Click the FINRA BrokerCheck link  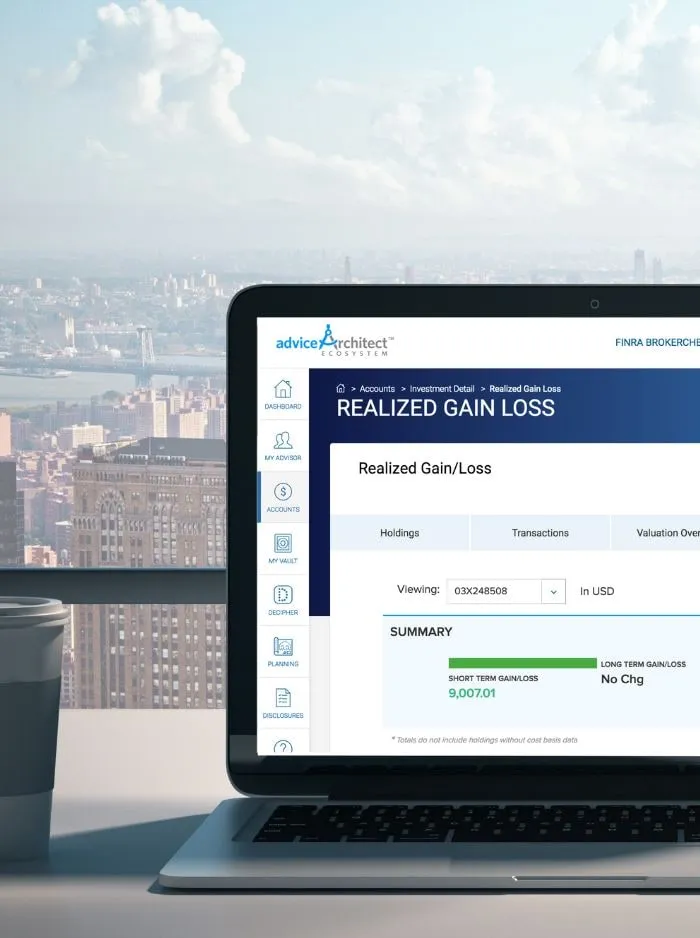(x=657, y=342)
